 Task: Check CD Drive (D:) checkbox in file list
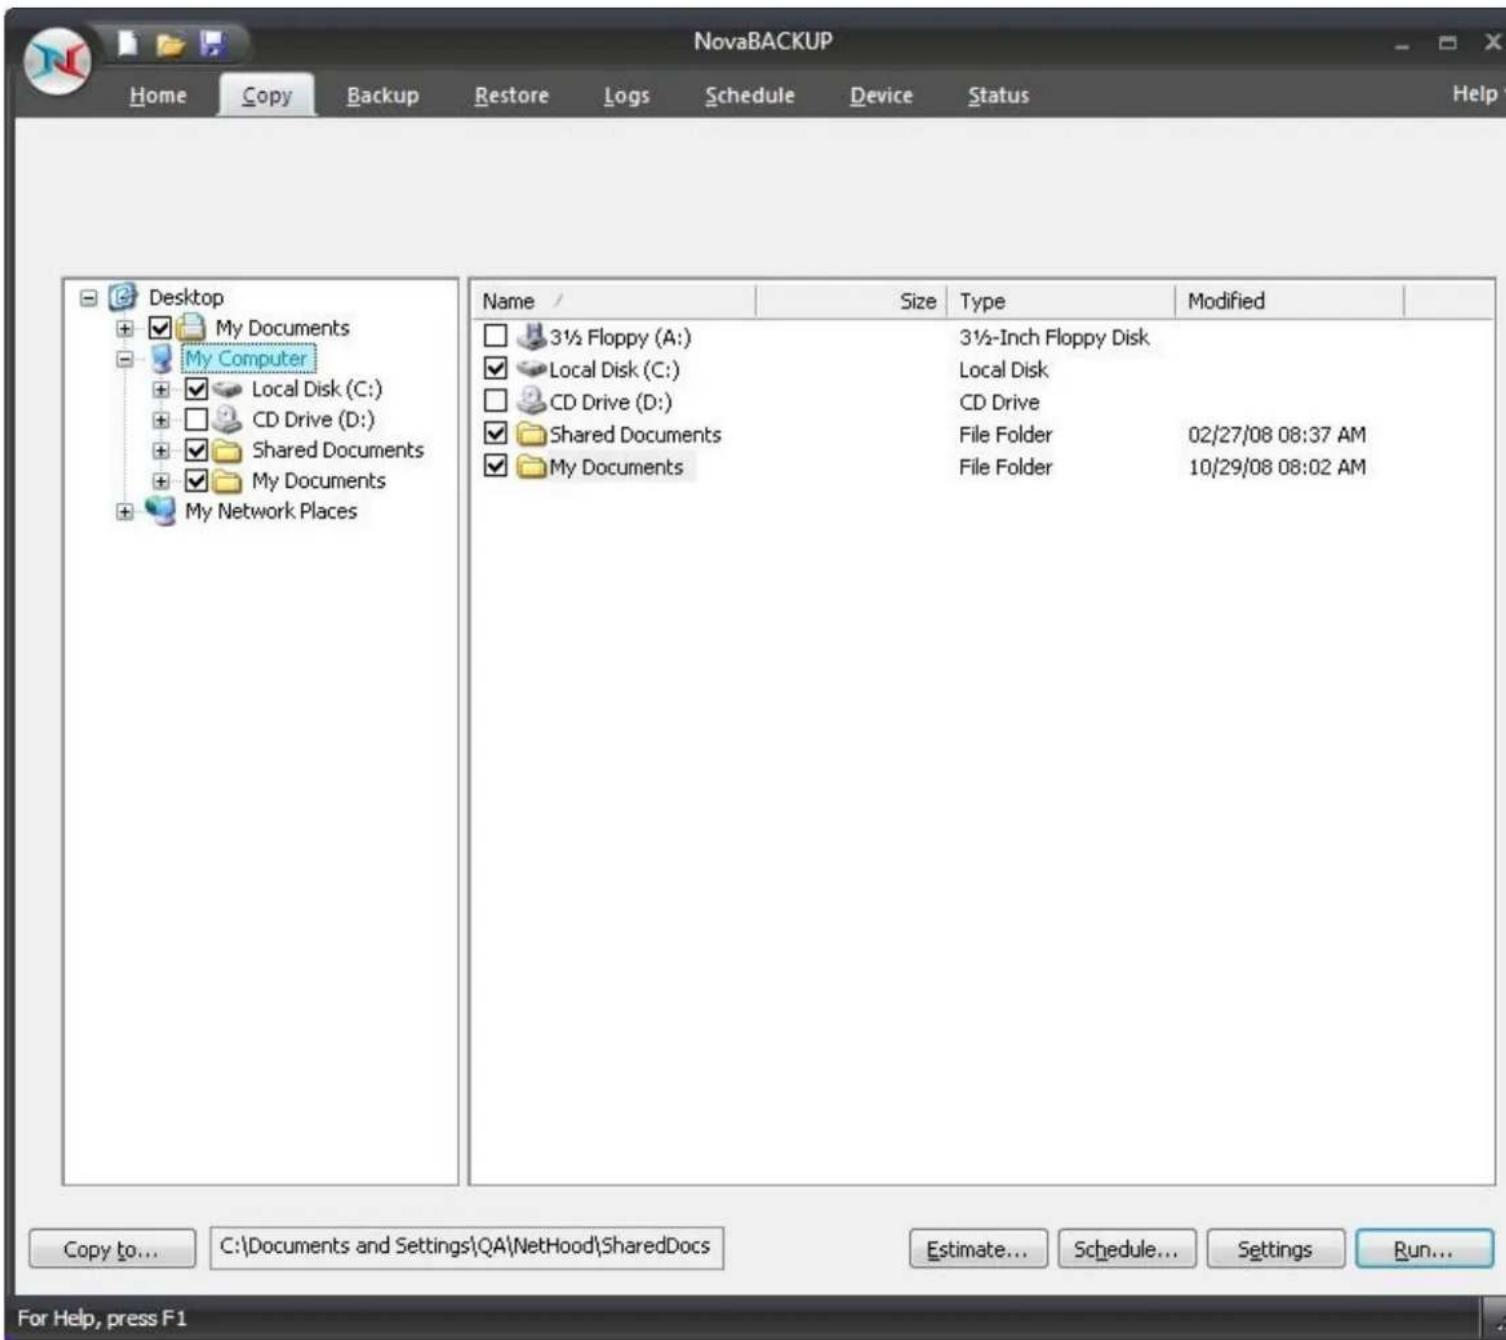click(x=495, y=401)
